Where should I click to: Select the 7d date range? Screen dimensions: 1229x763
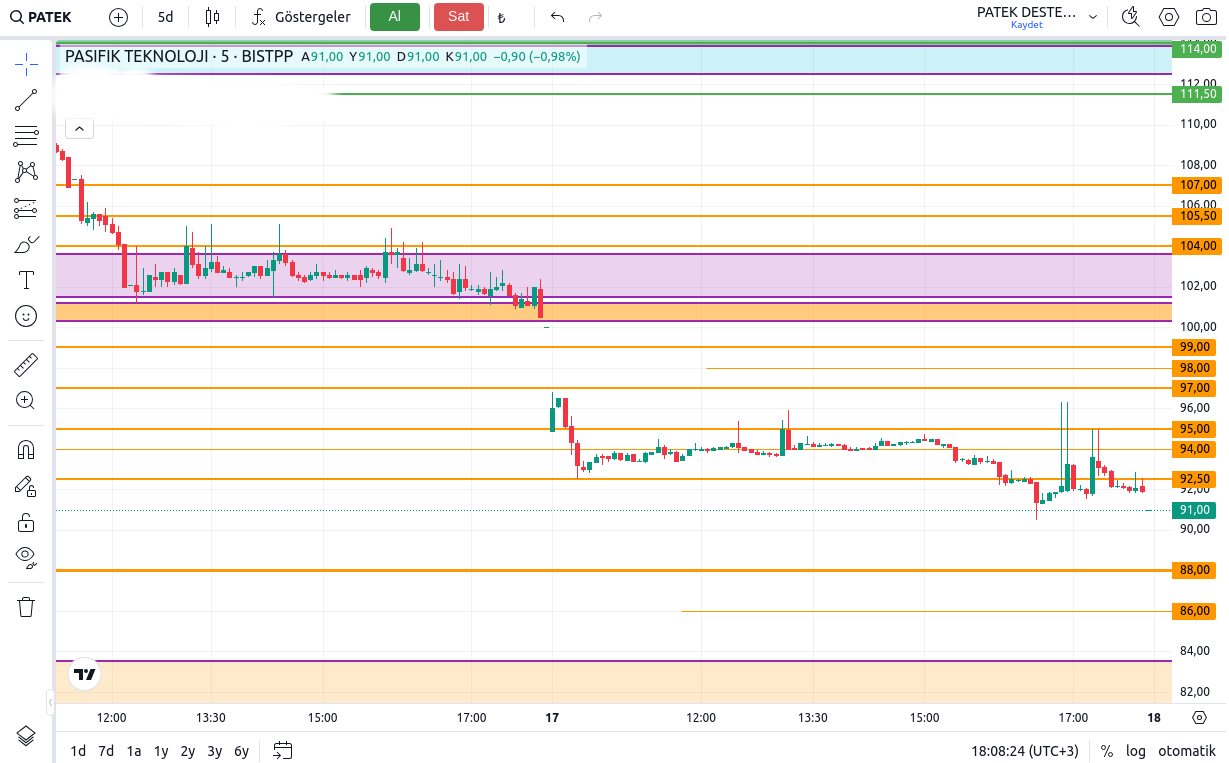tap(106, 751)
